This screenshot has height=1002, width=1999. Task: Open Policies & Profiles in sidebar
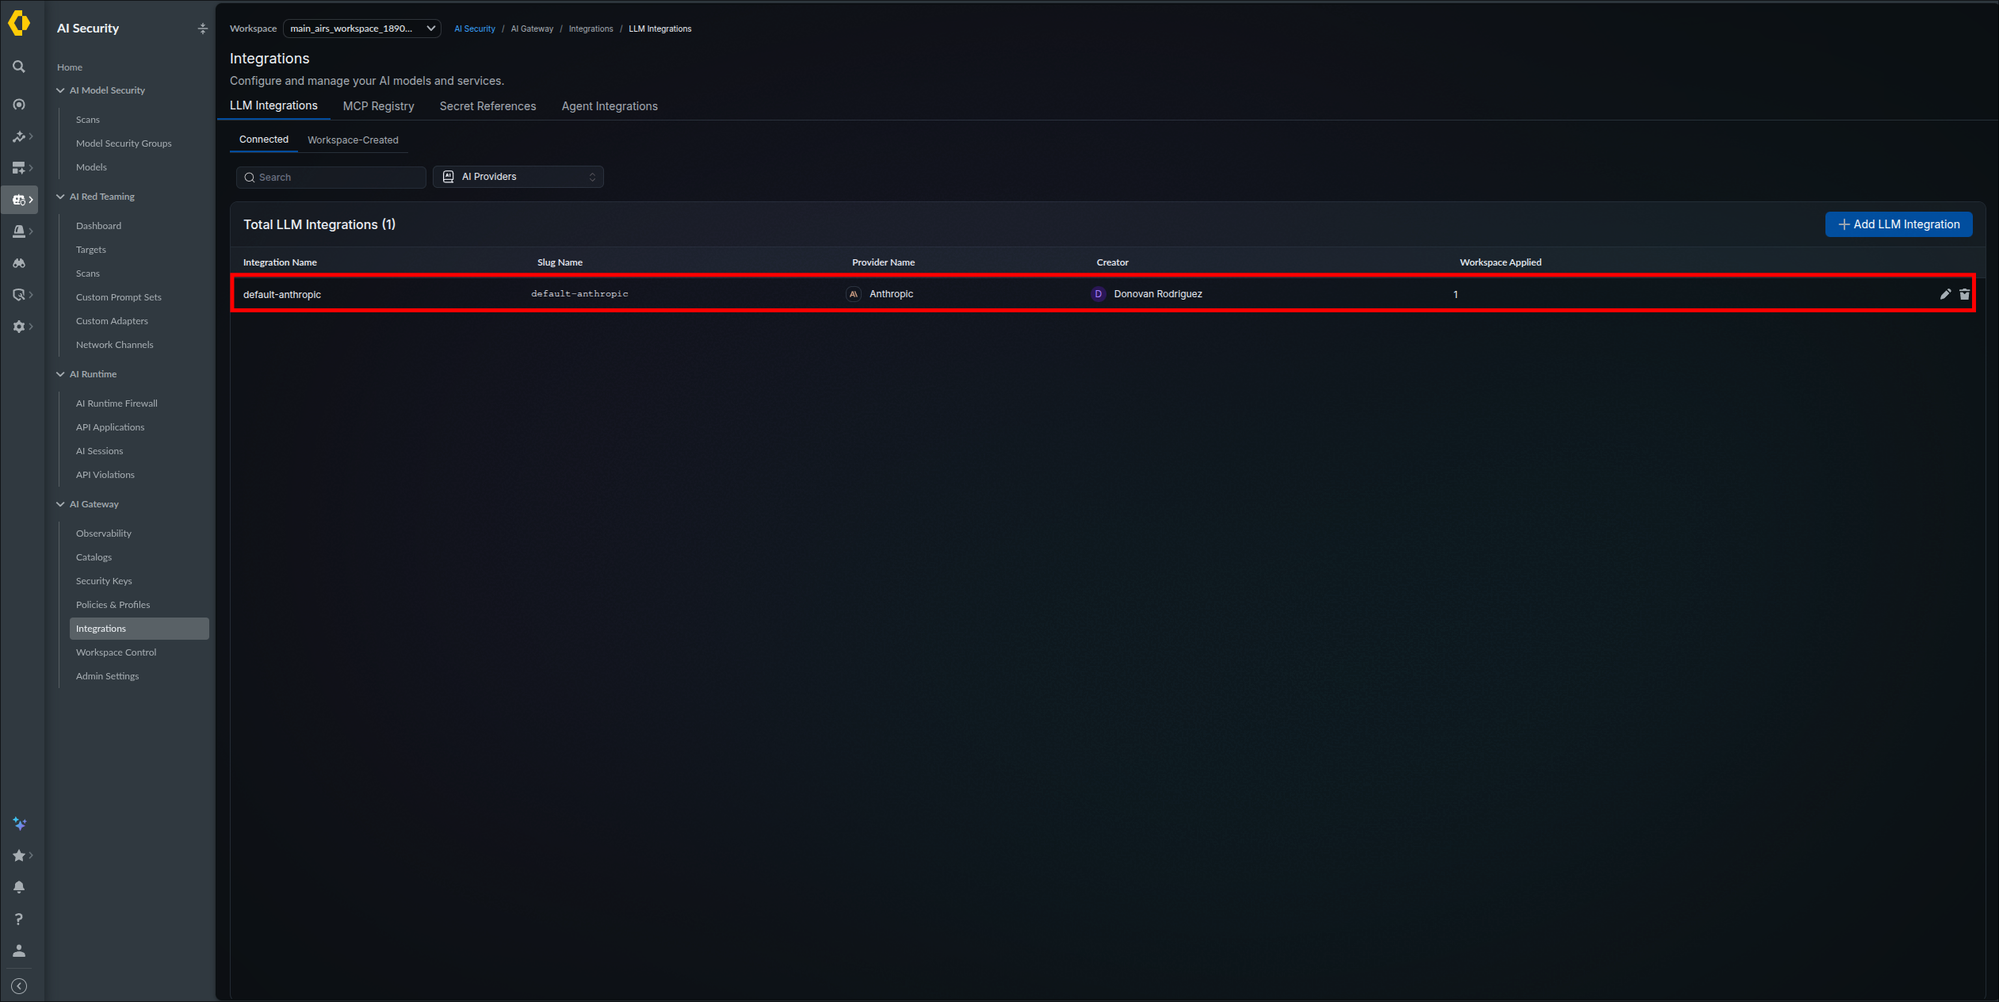tap(113, 606)
